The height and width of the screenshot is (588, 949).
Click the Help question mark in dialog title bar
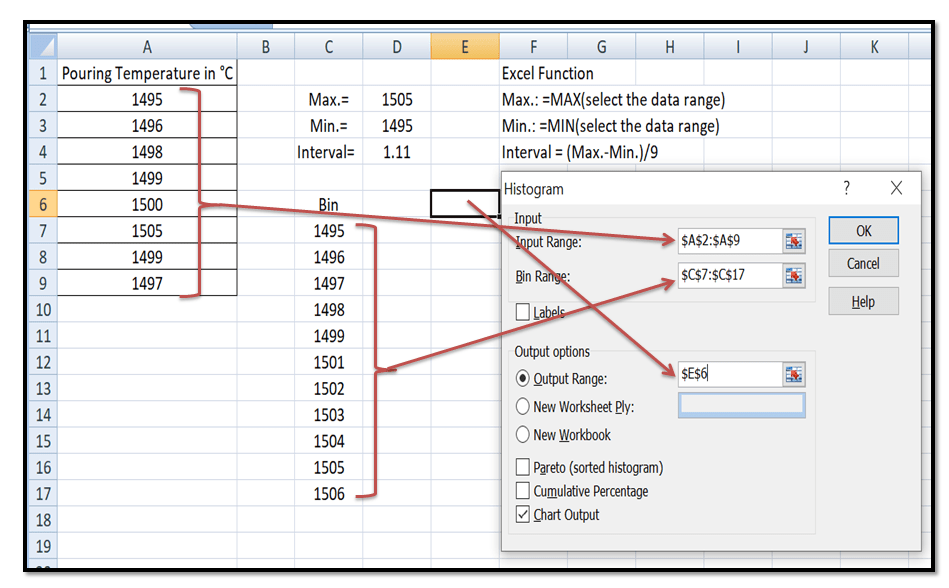click(845, 188)
